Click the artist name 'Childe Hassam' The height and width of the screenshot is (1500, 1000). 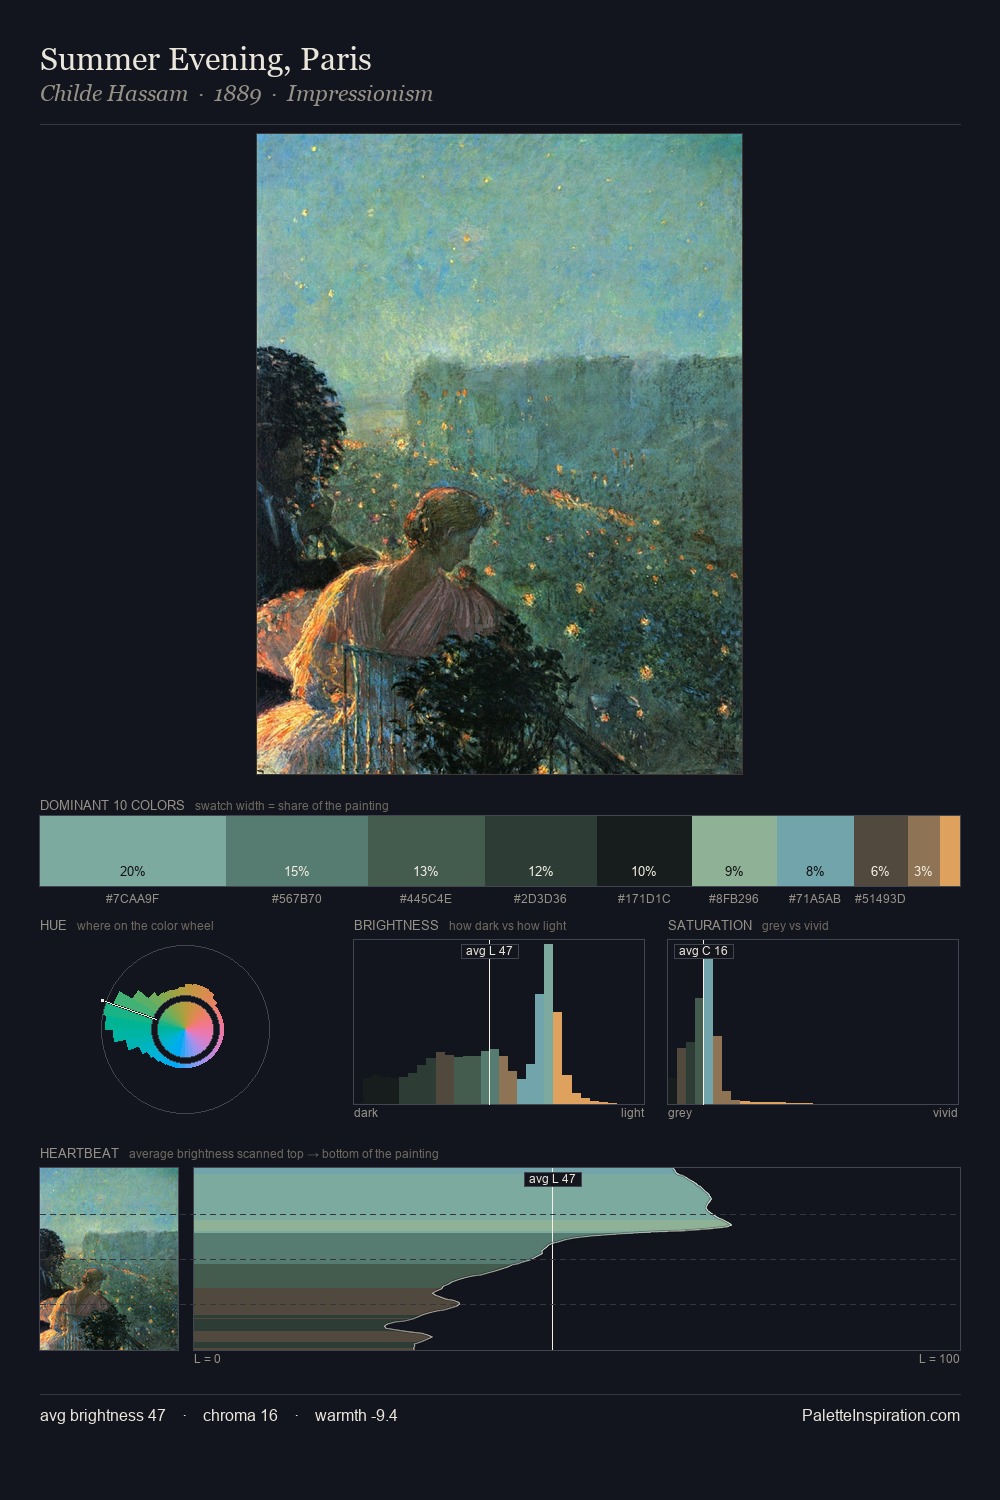point(114,94)
